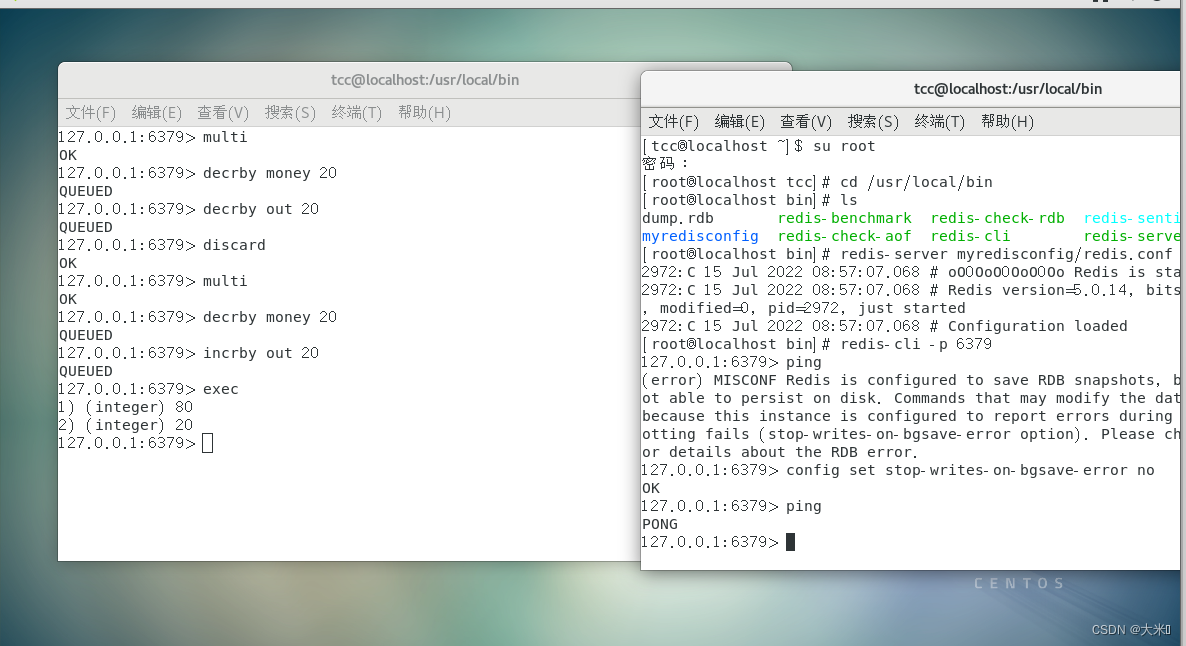
Task: Click the 'cd /usr/local/bin' command line
Action: [x=818, y=182]
